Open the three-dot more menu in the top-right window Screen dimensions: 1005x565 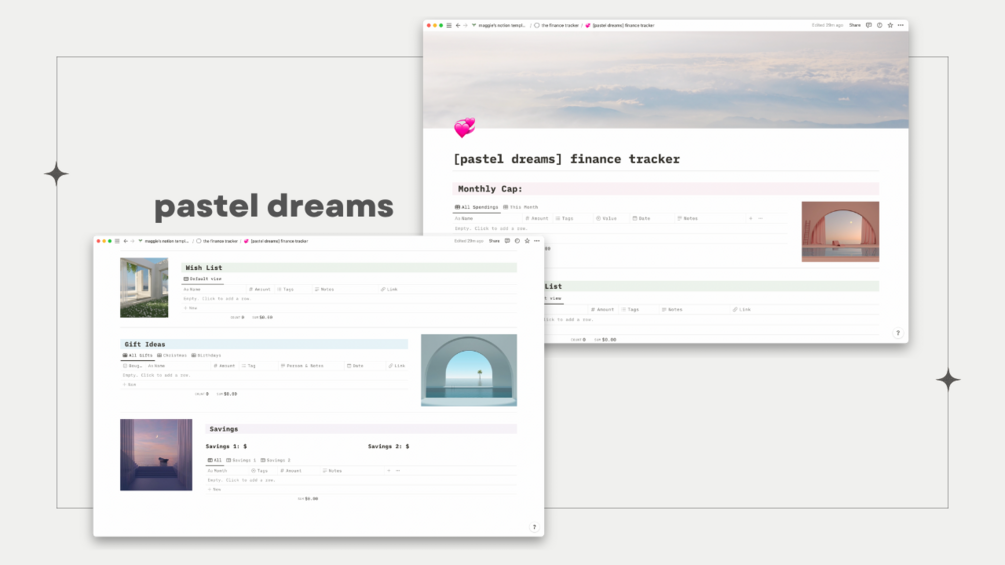pos(901,26)
